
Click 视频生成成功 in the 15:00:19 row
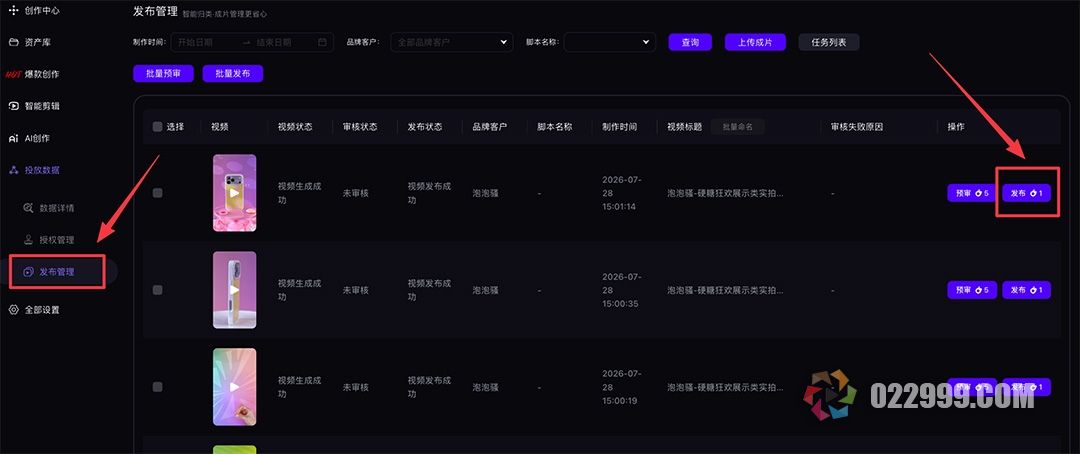[x=300, y=387]
